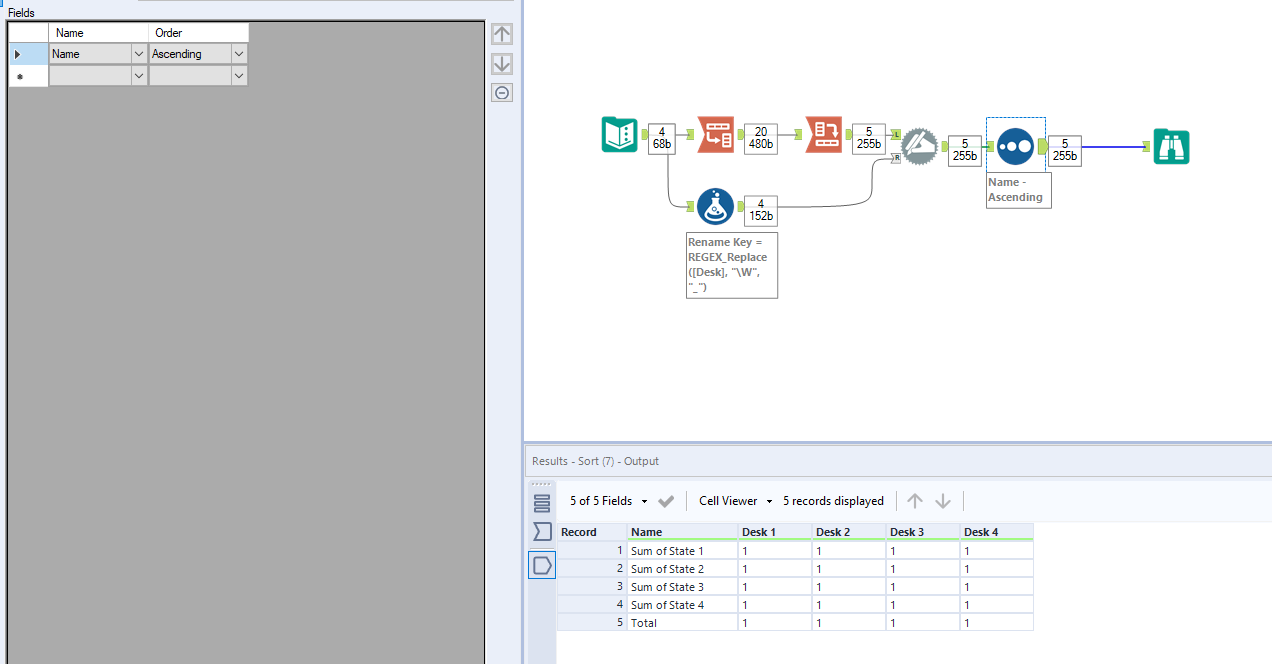Viewport: 1272px width, 664px height.
Task: Click the move field up arrow button
Action: (x=501, y=33)
